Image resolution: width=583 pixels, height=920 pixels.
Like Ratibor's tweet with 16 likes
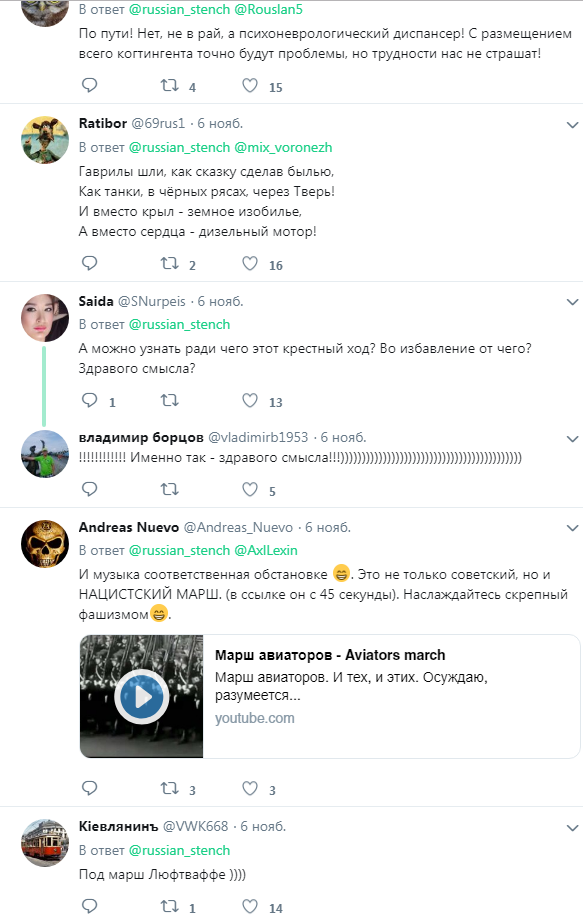point(250,263)
